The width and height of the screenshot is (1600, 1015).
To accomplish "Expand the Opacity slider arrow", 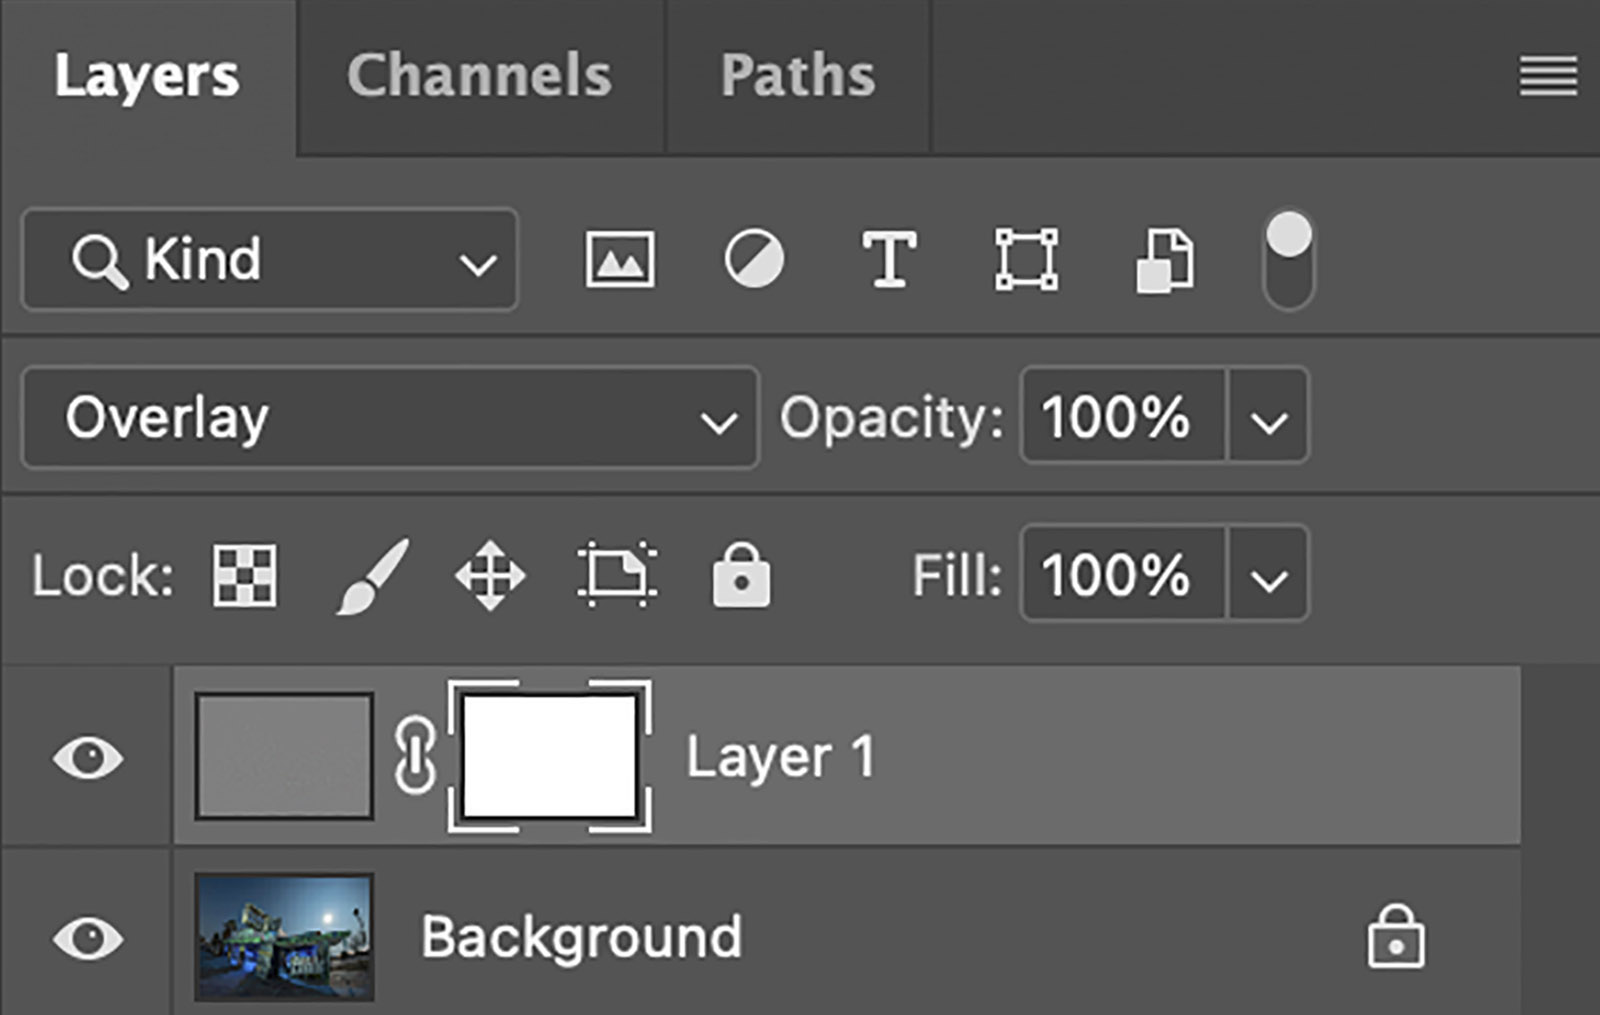I will coord(1268,418).
